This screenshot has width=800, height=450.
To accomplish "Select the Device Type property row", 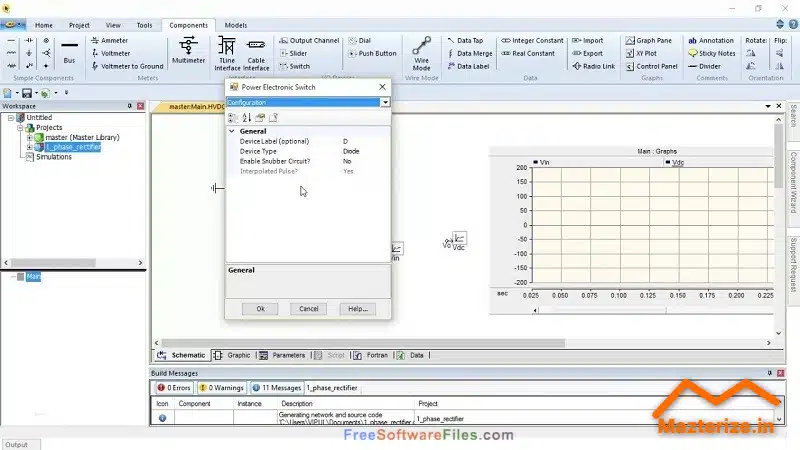I will [x=308, y=151].
